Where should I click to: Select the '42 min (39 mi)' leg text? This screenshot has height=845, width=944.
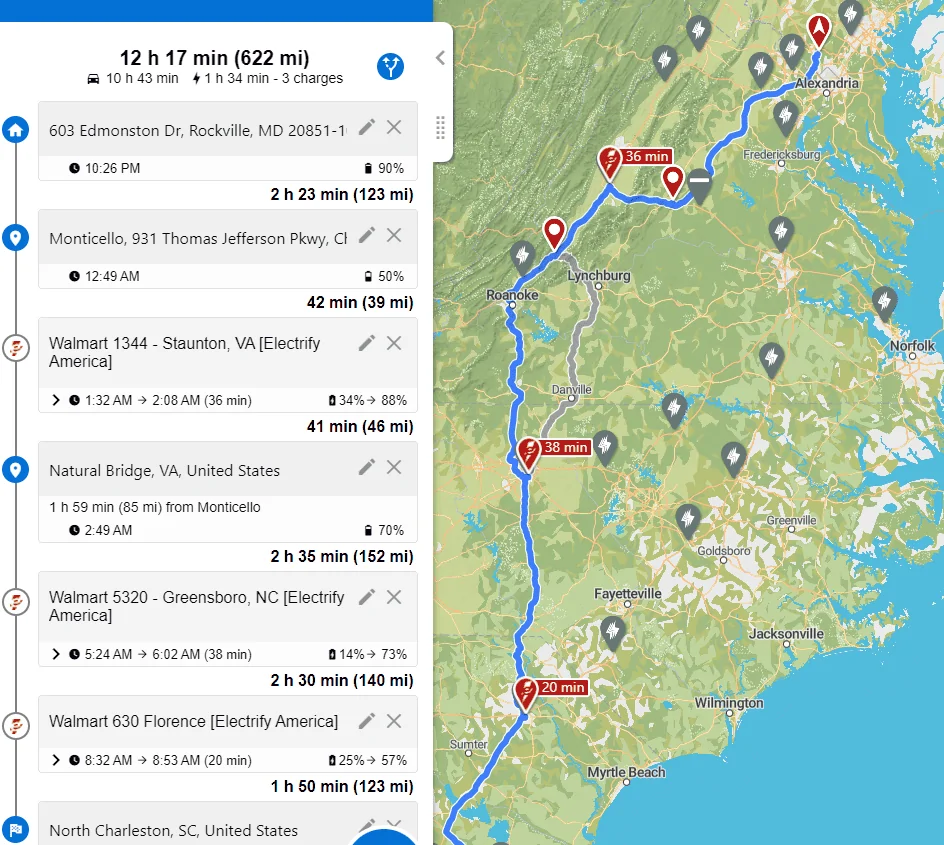tap(360, 302)
